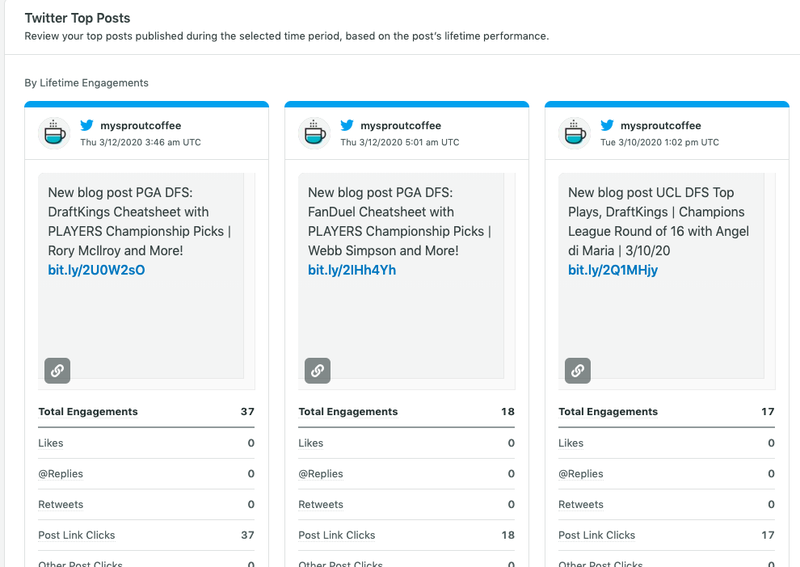Click Likes label in the FanDuel Cheatsheet card
Viewport: 800px width, 567px height.
tap(311, 443)
